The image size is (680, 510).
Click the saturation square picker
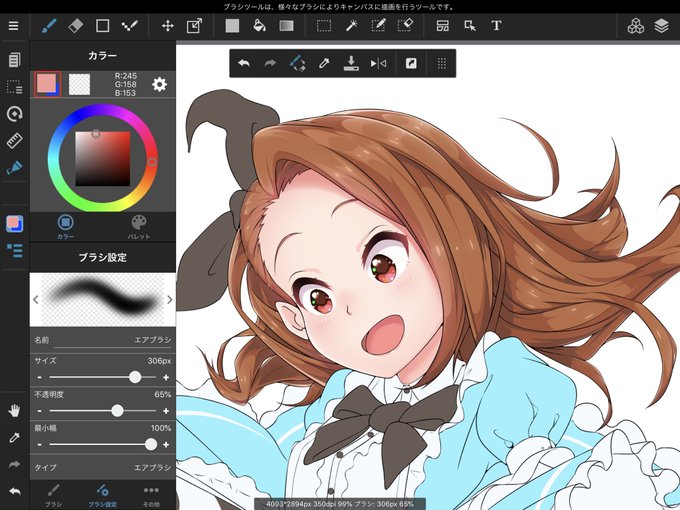pyautogui.click(x=103, y=159)
